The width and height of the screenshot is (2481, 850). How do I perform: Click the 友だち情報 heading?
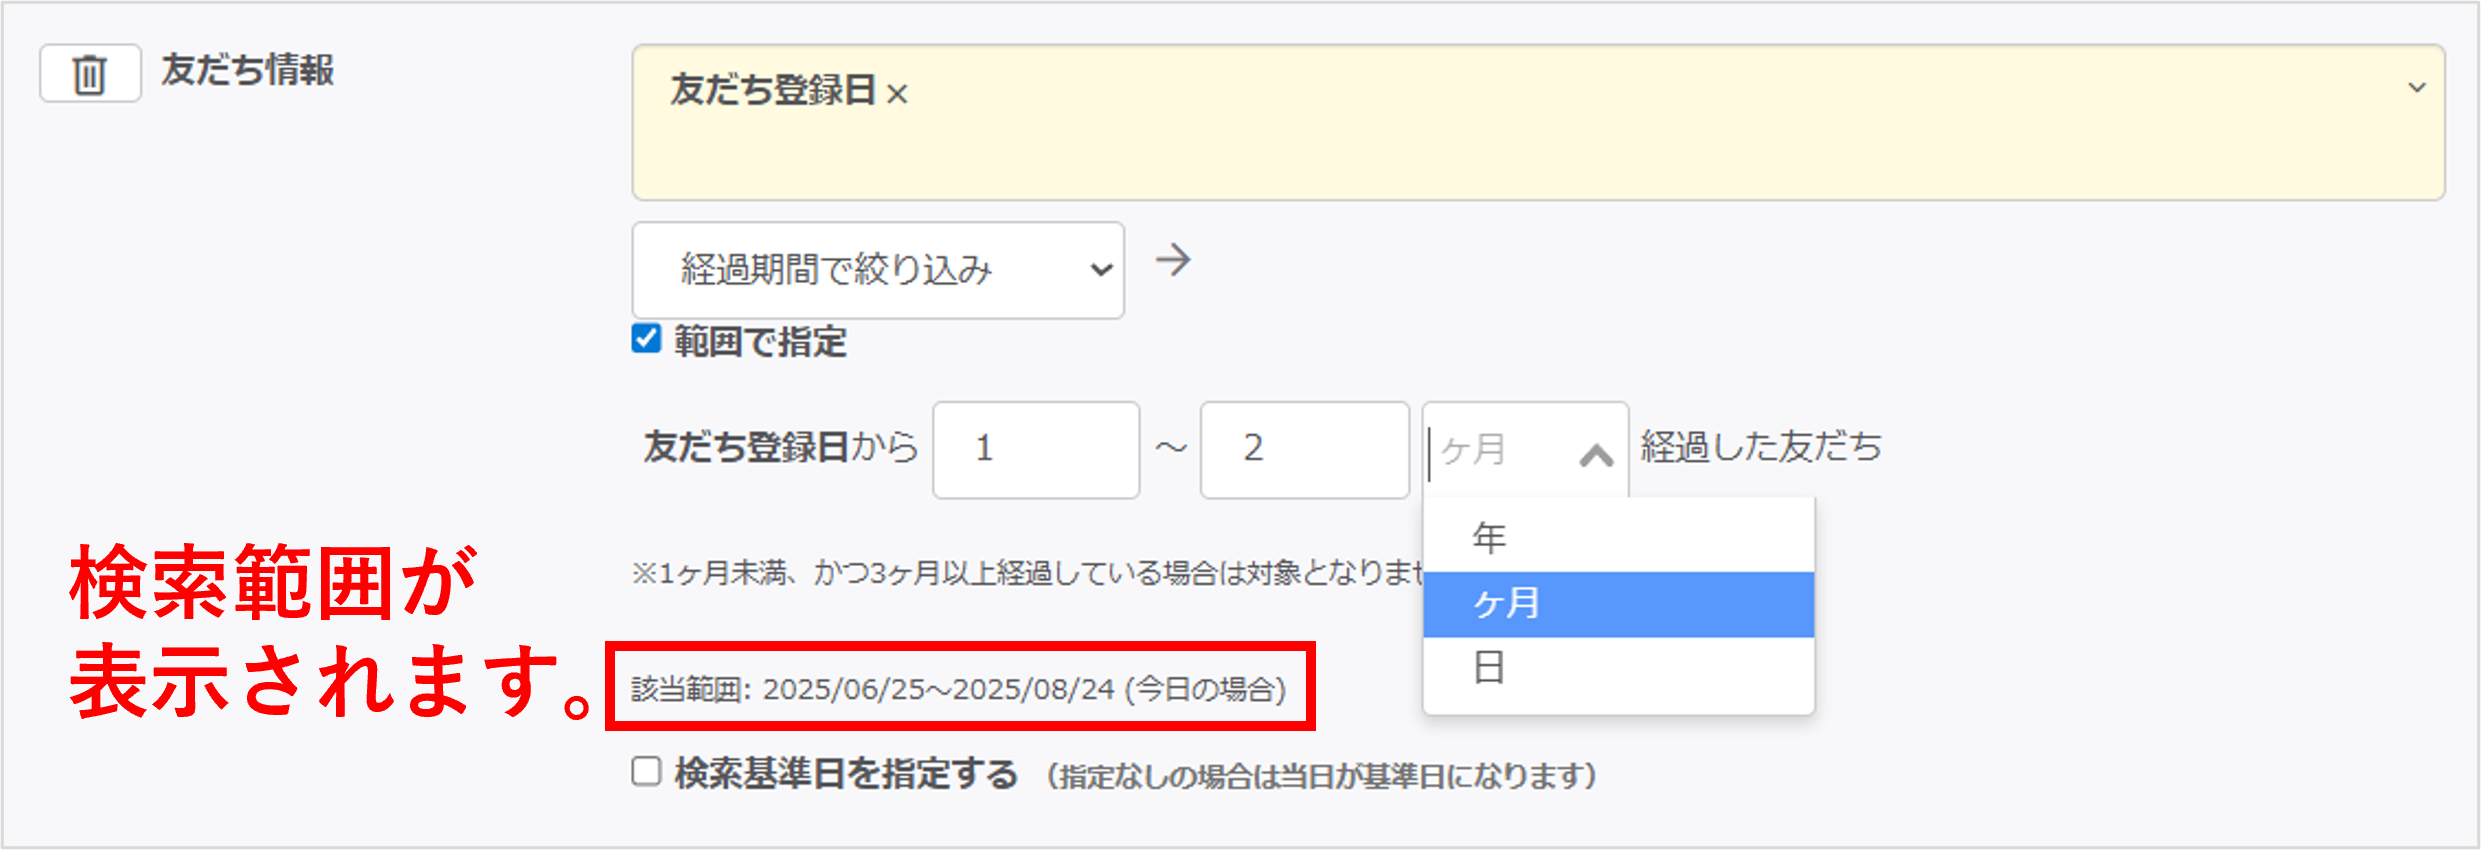tap(248, 70)
